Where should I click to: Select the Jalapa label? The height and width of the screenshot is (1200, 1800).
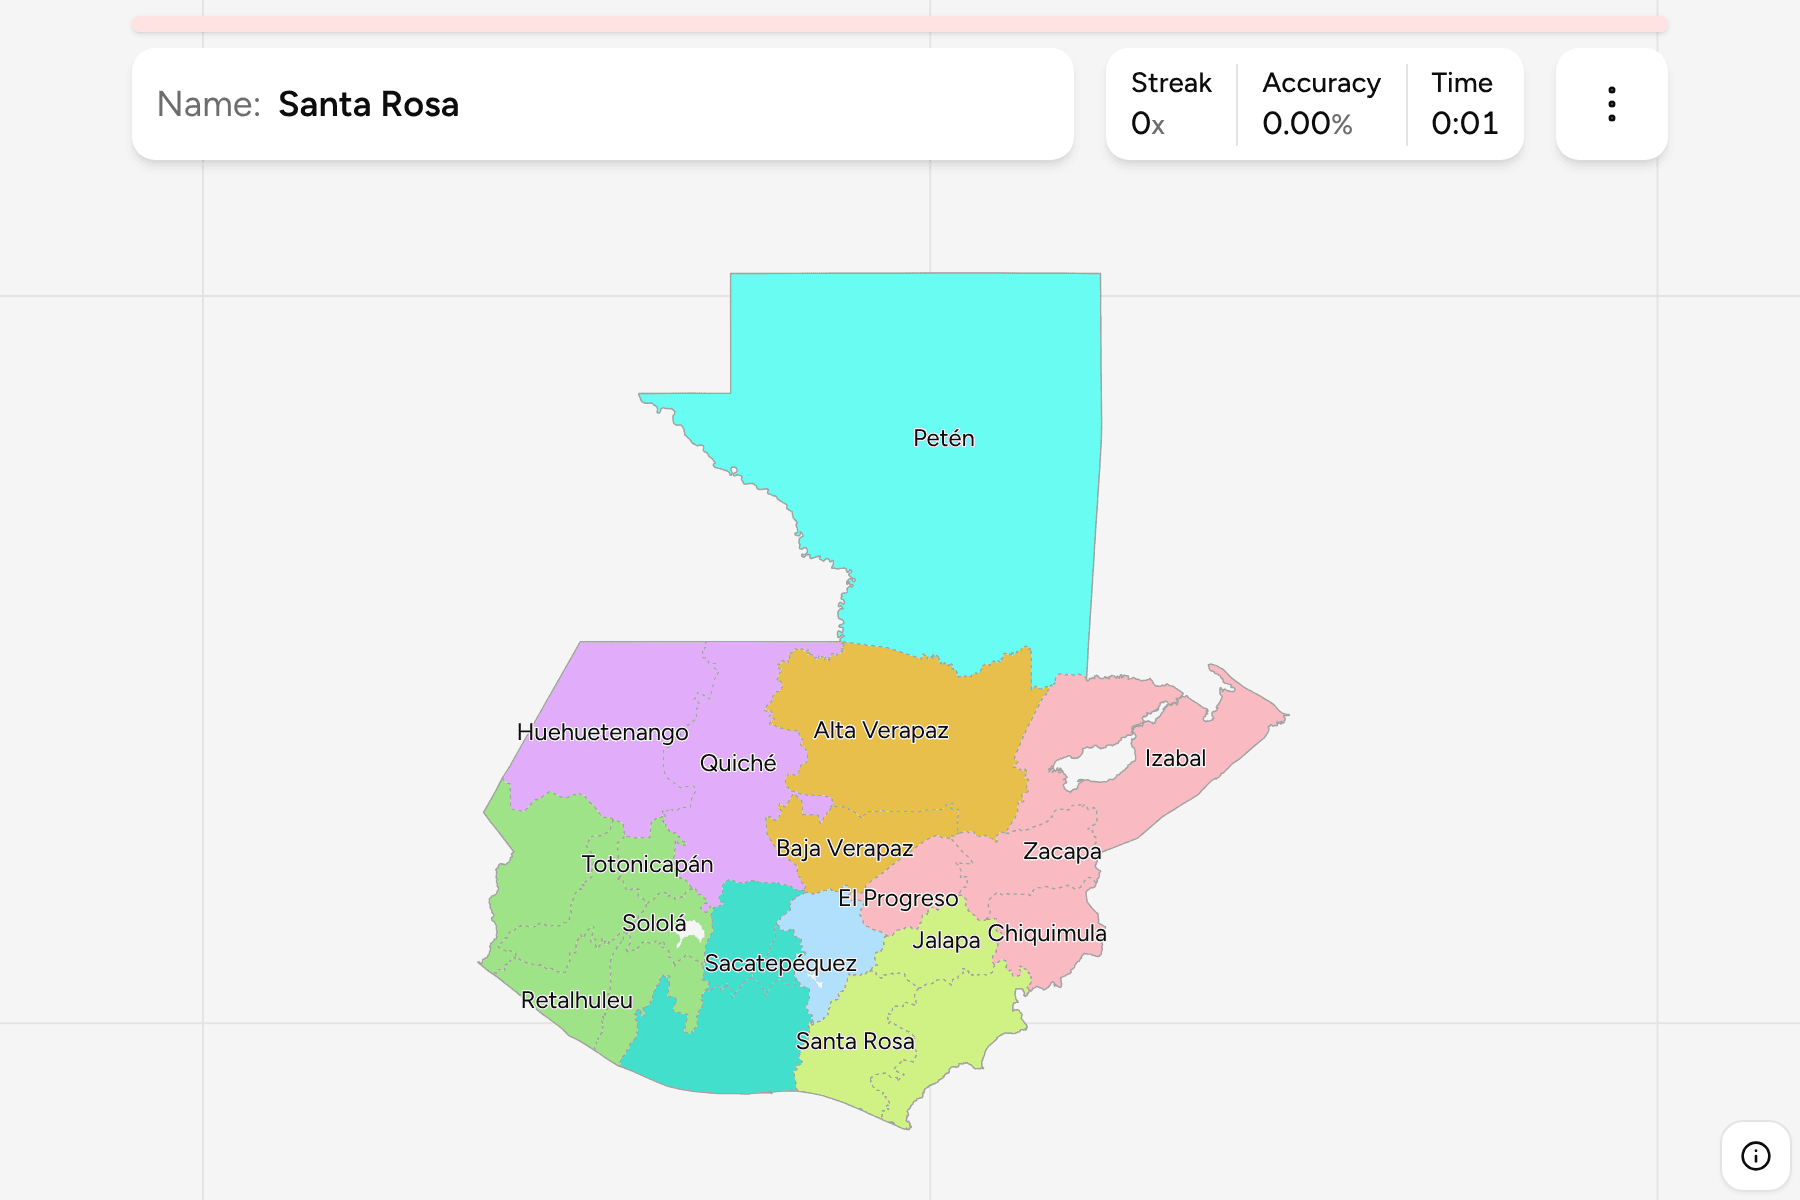point(946,940)
